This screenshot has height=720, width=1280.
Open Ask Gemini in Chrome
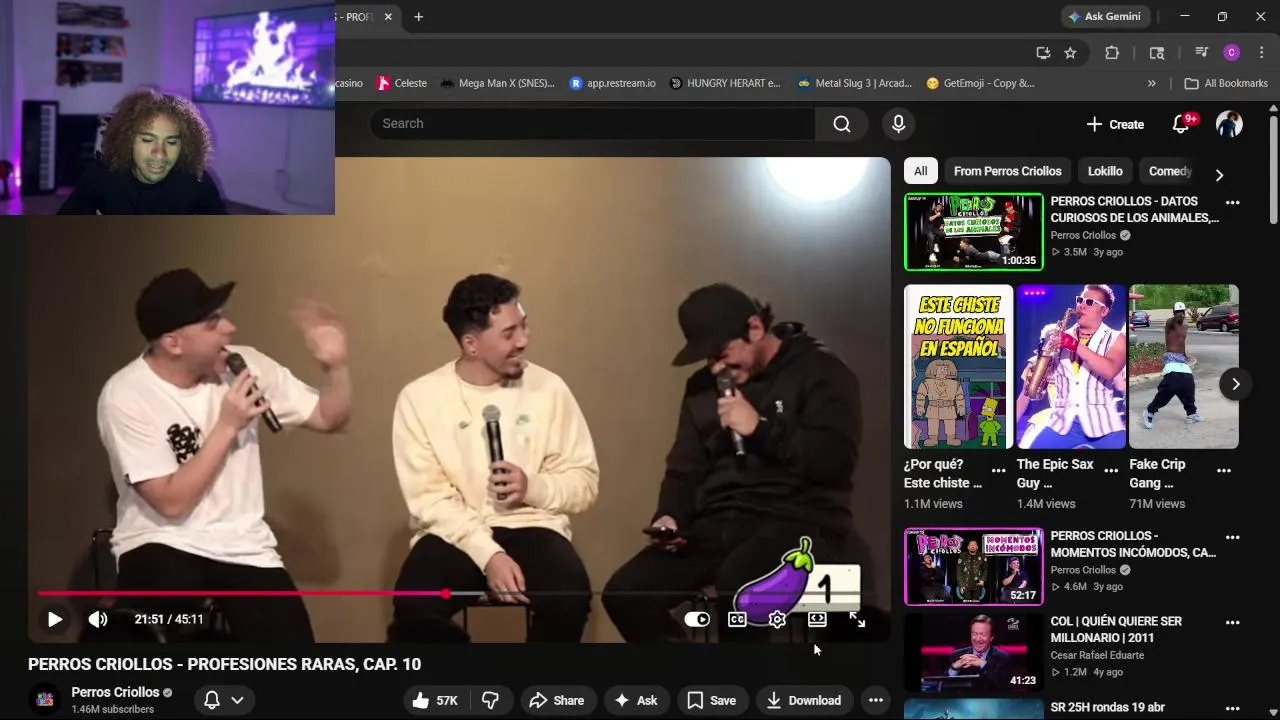click(x=1105, y=17)
